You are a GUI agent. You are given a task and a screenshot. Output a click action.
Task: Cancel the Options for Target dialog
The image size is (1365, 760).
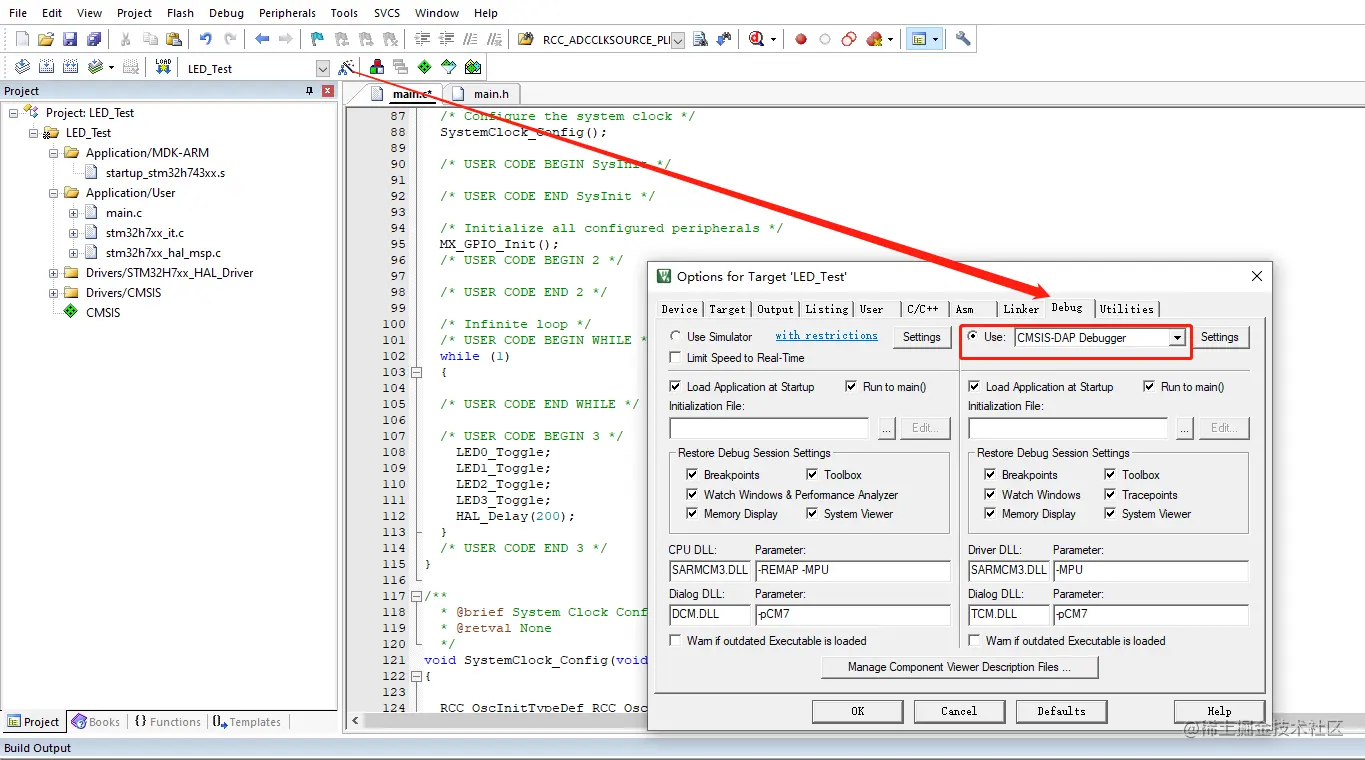(x=959, y=711)
